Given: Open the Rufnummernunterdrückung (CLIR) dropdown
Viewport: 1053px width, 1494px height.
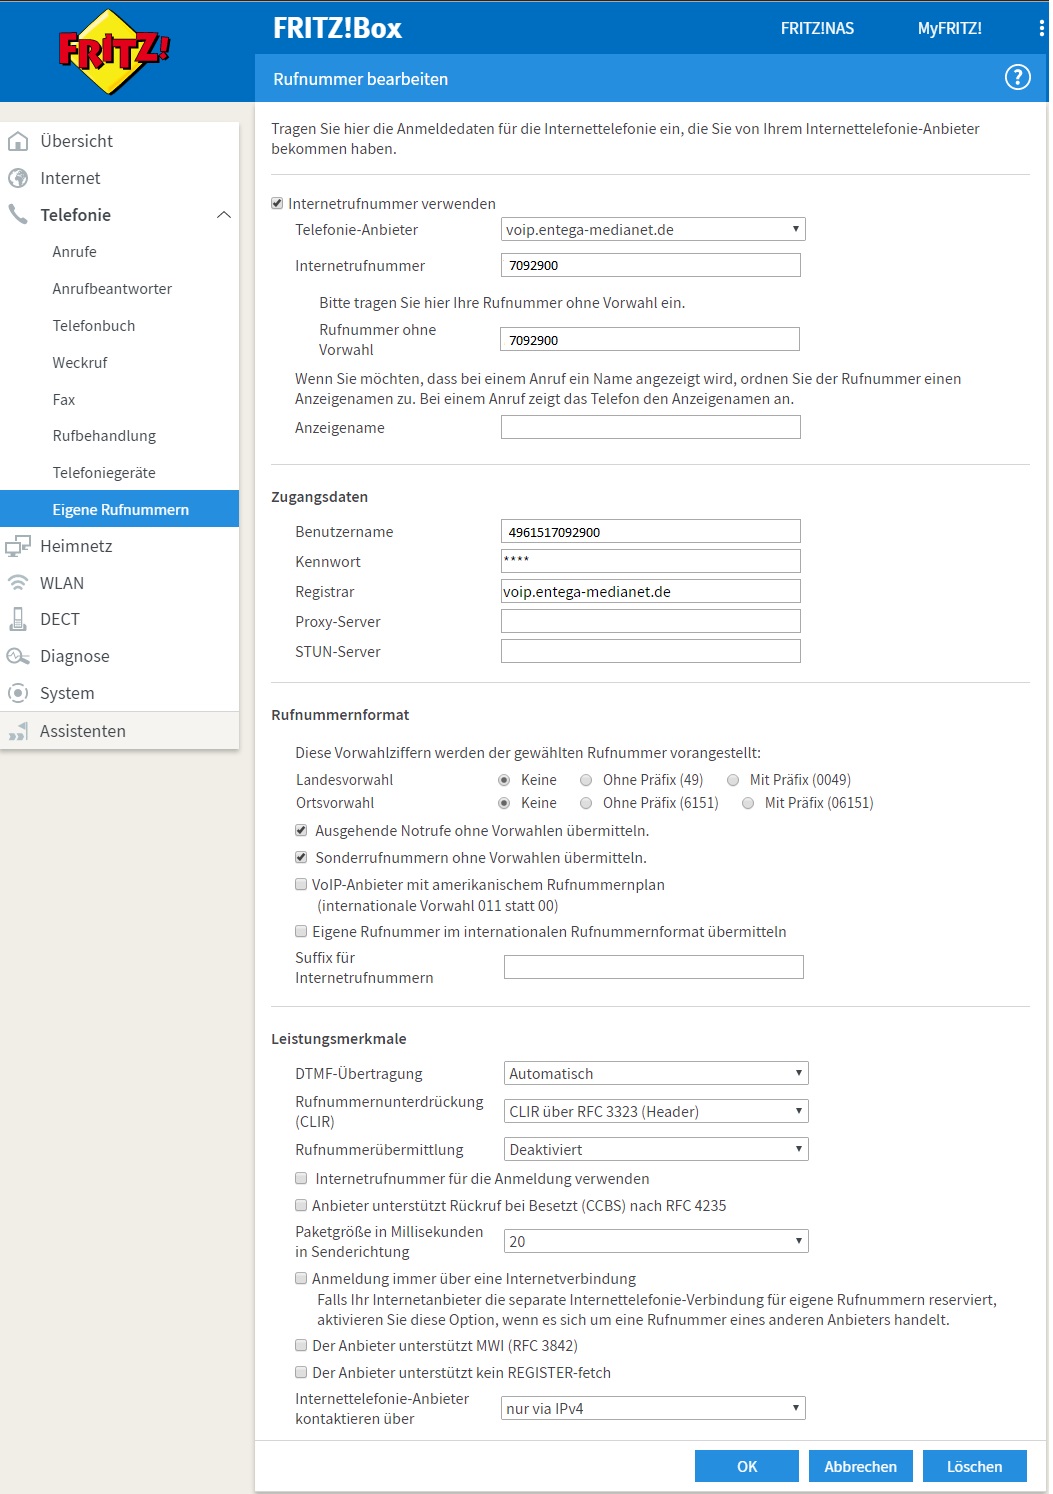Looking at the screenshot, I should (x=656, y=1111).
